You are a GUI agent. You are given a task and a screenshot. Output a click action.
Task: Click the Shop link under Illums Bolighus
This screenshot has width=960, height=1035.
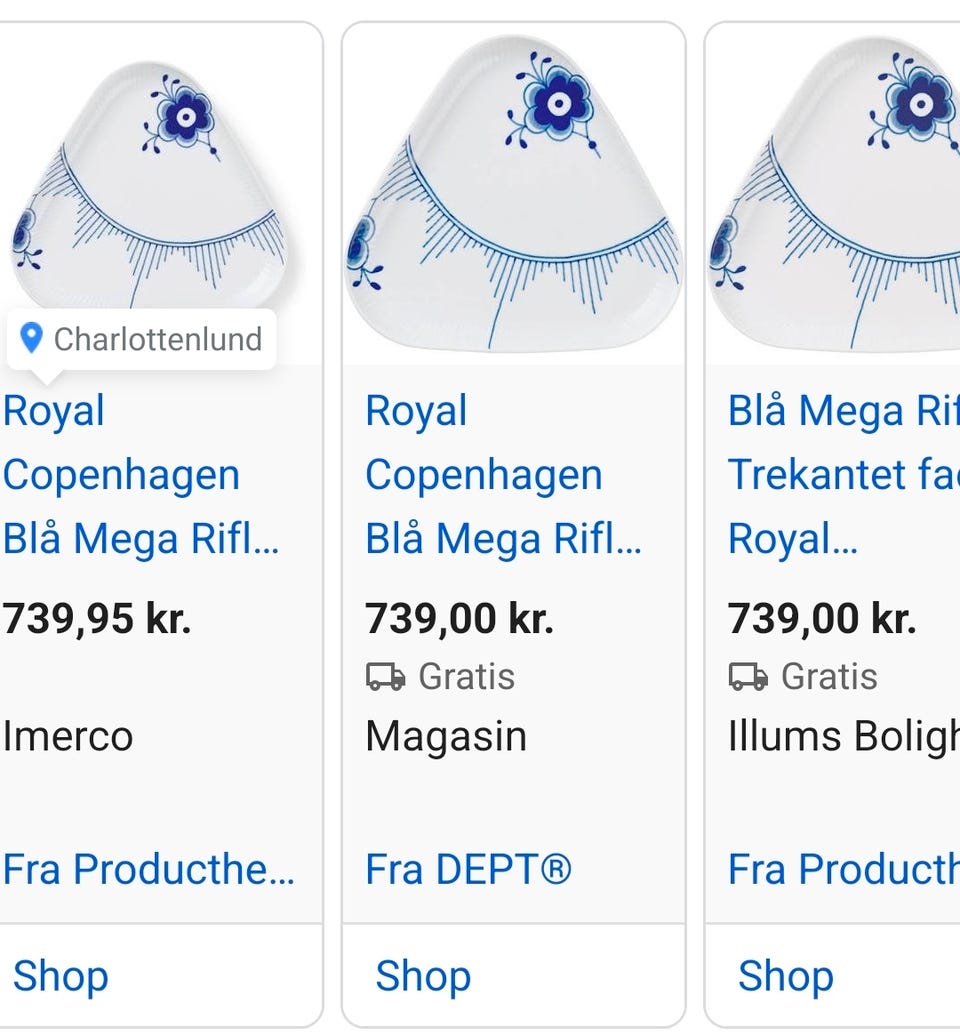pos(785,976)
